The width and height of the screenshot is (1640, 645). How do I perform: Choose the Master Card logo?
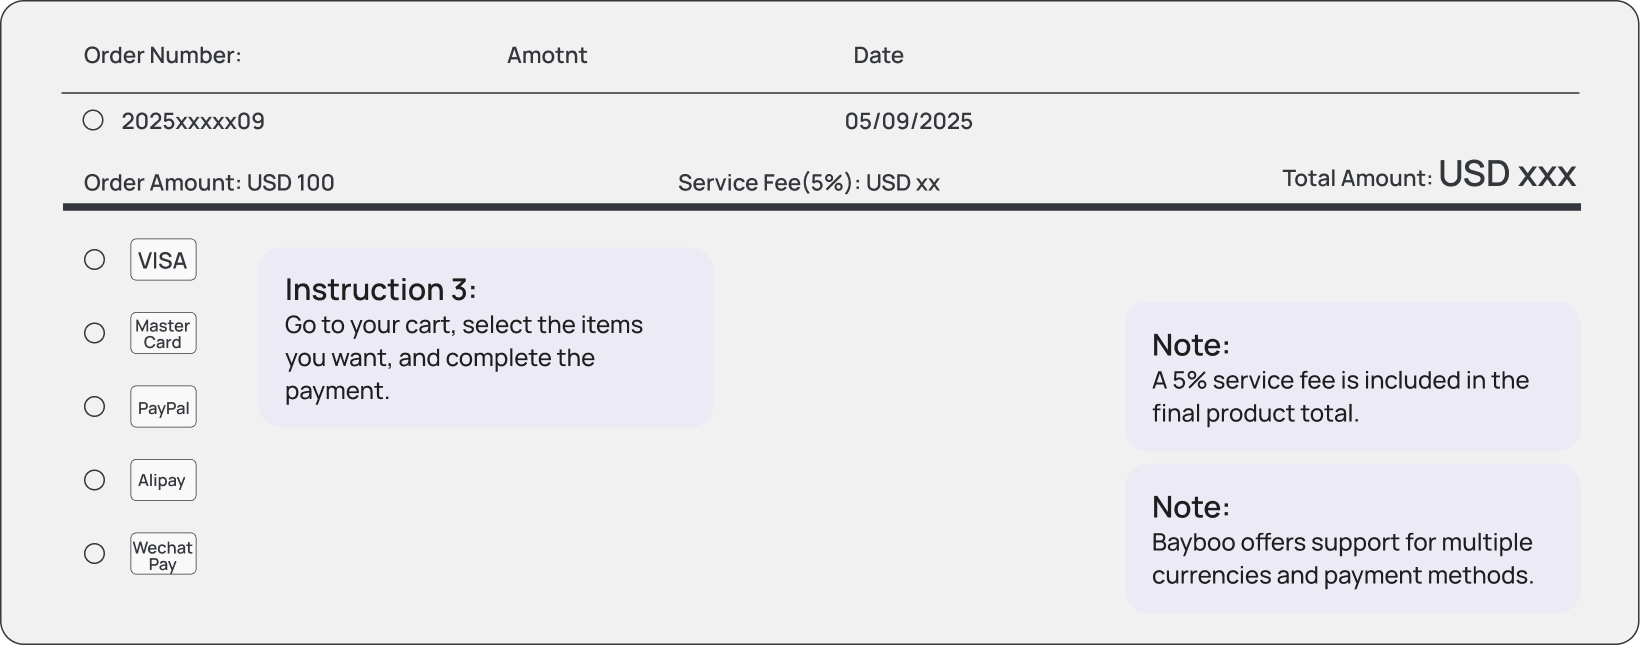[163, 333]
